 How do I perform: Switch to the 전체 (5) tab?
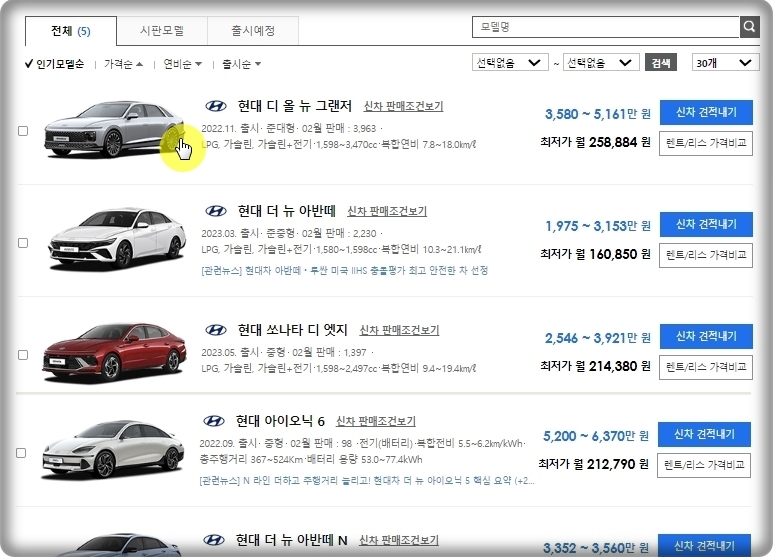tap(71, 31)
